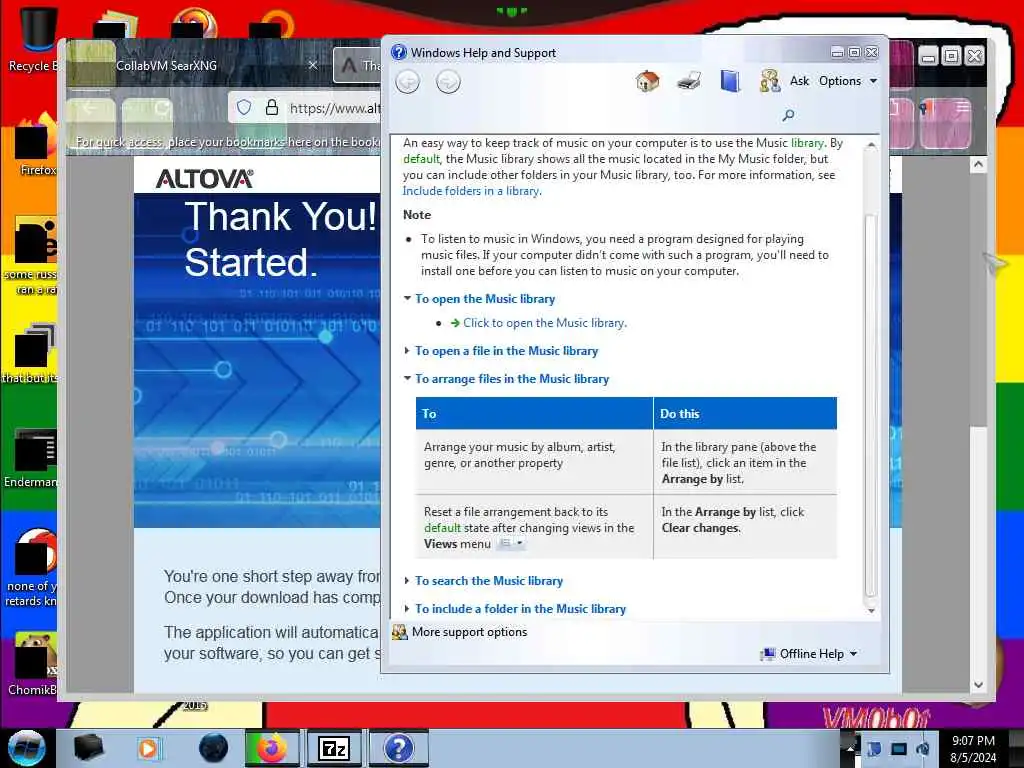Click the Help window scroll down arrow
The image size is (1024, 768).
click(871, 611)
